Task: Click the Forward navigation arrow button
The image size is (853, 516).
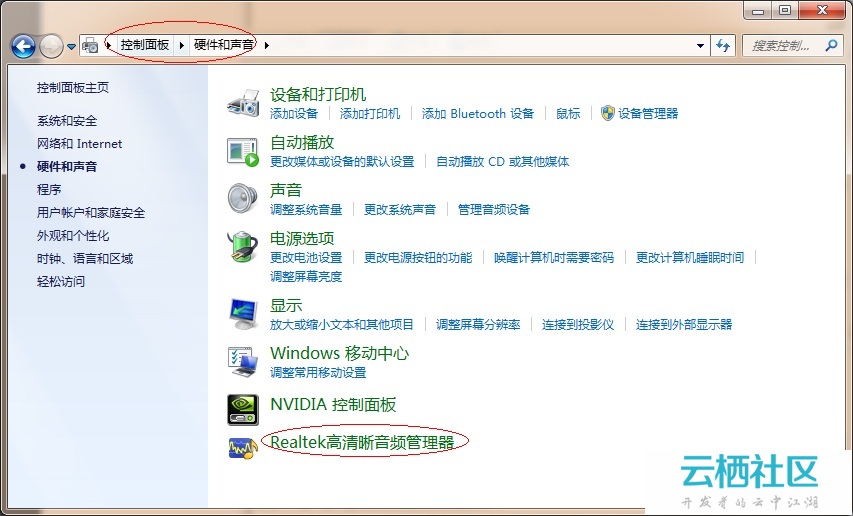Action: pyautogui.click(x=52, y=46)
